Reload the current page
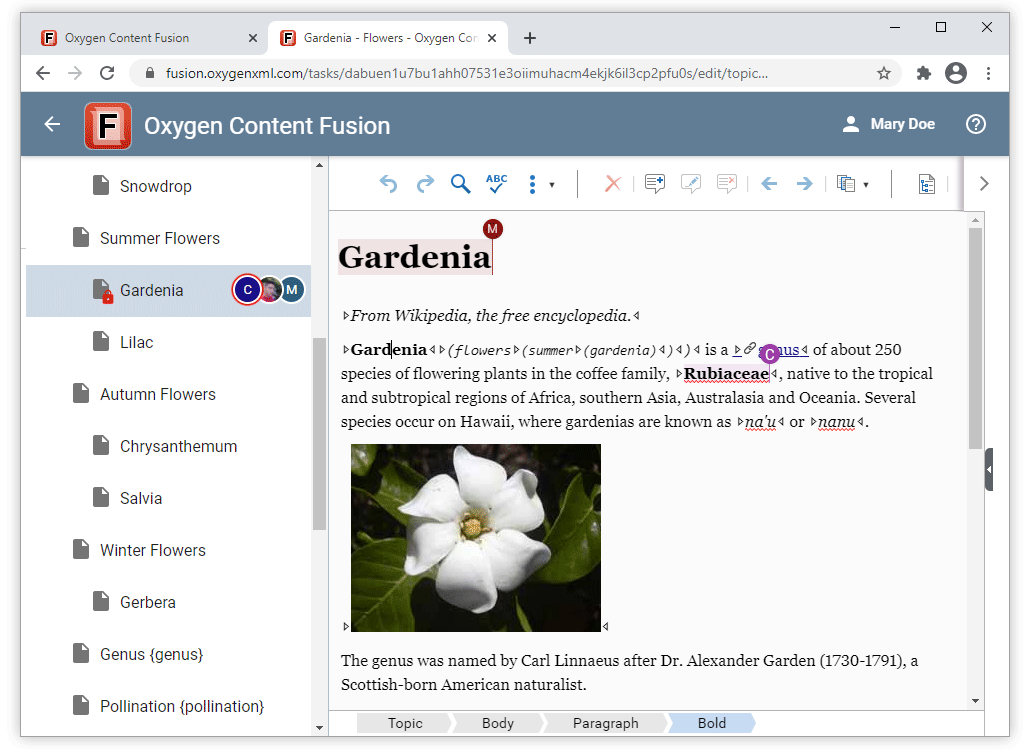Screen dimensions: 1030x750 point(107,73)
